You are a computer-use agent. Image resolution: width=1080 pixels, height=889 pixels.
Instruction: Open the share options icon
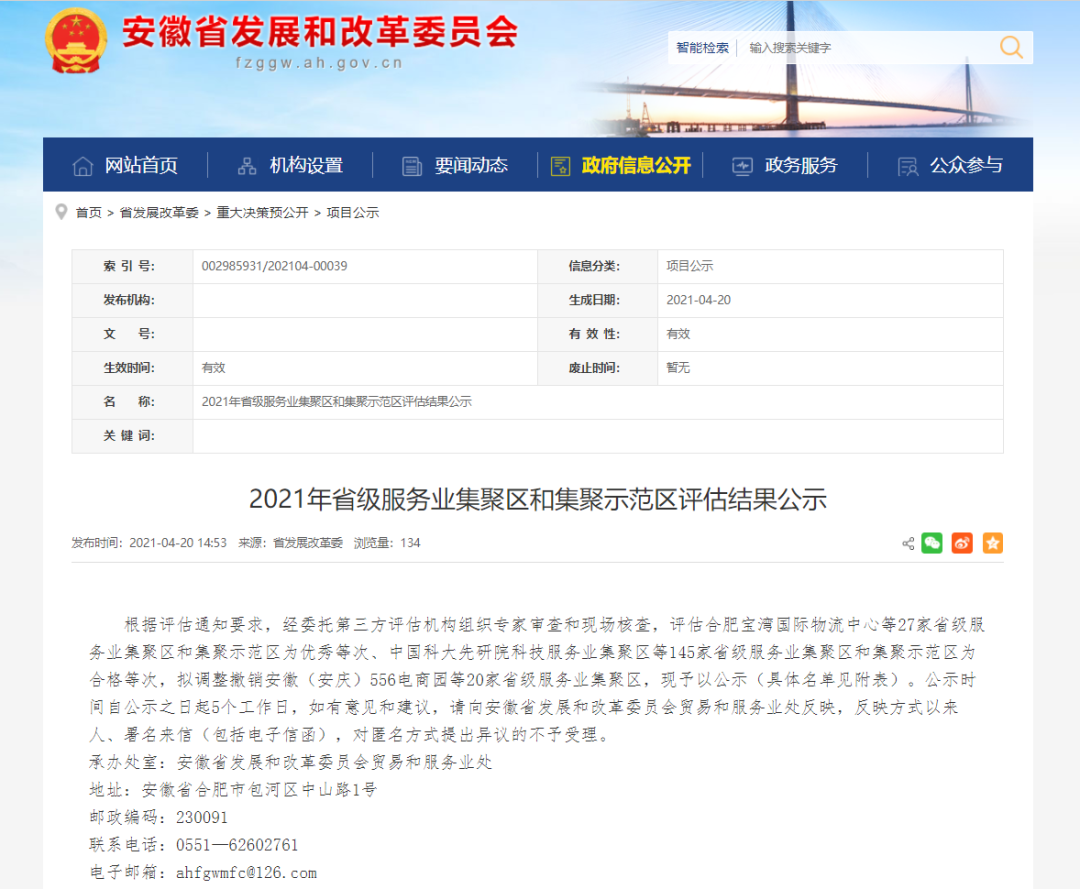tap(907, 544)
